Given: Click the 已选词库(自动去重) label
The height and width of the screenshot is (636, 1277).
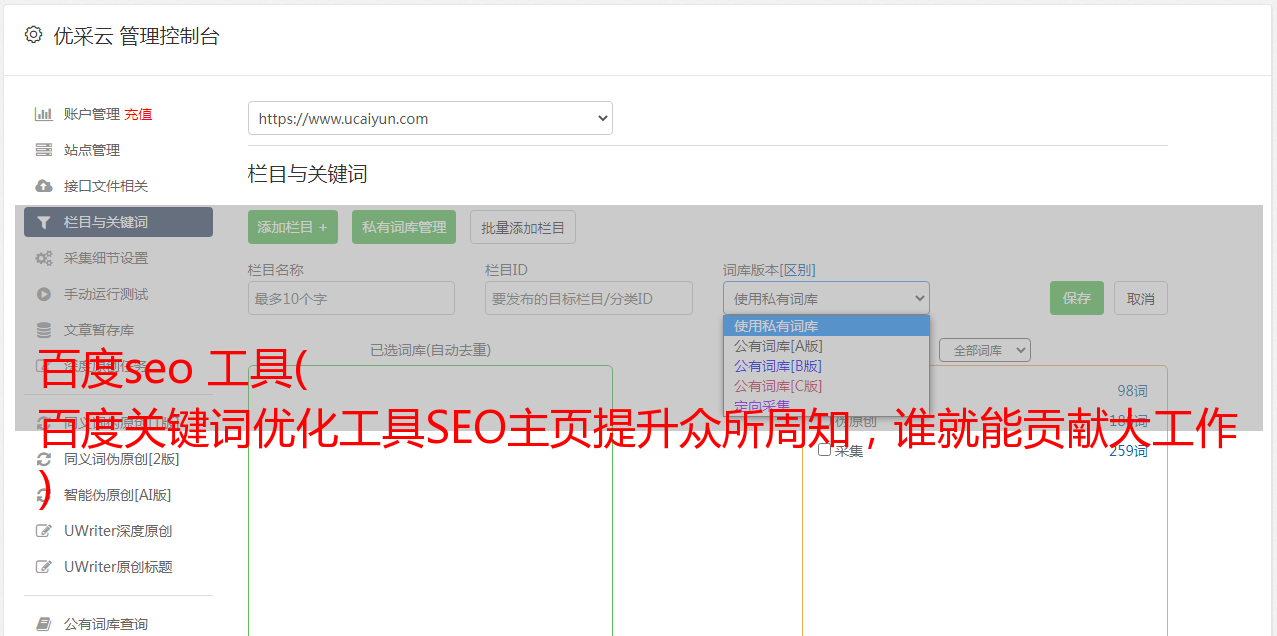Looking at the screenshot, I should (430, 350).
